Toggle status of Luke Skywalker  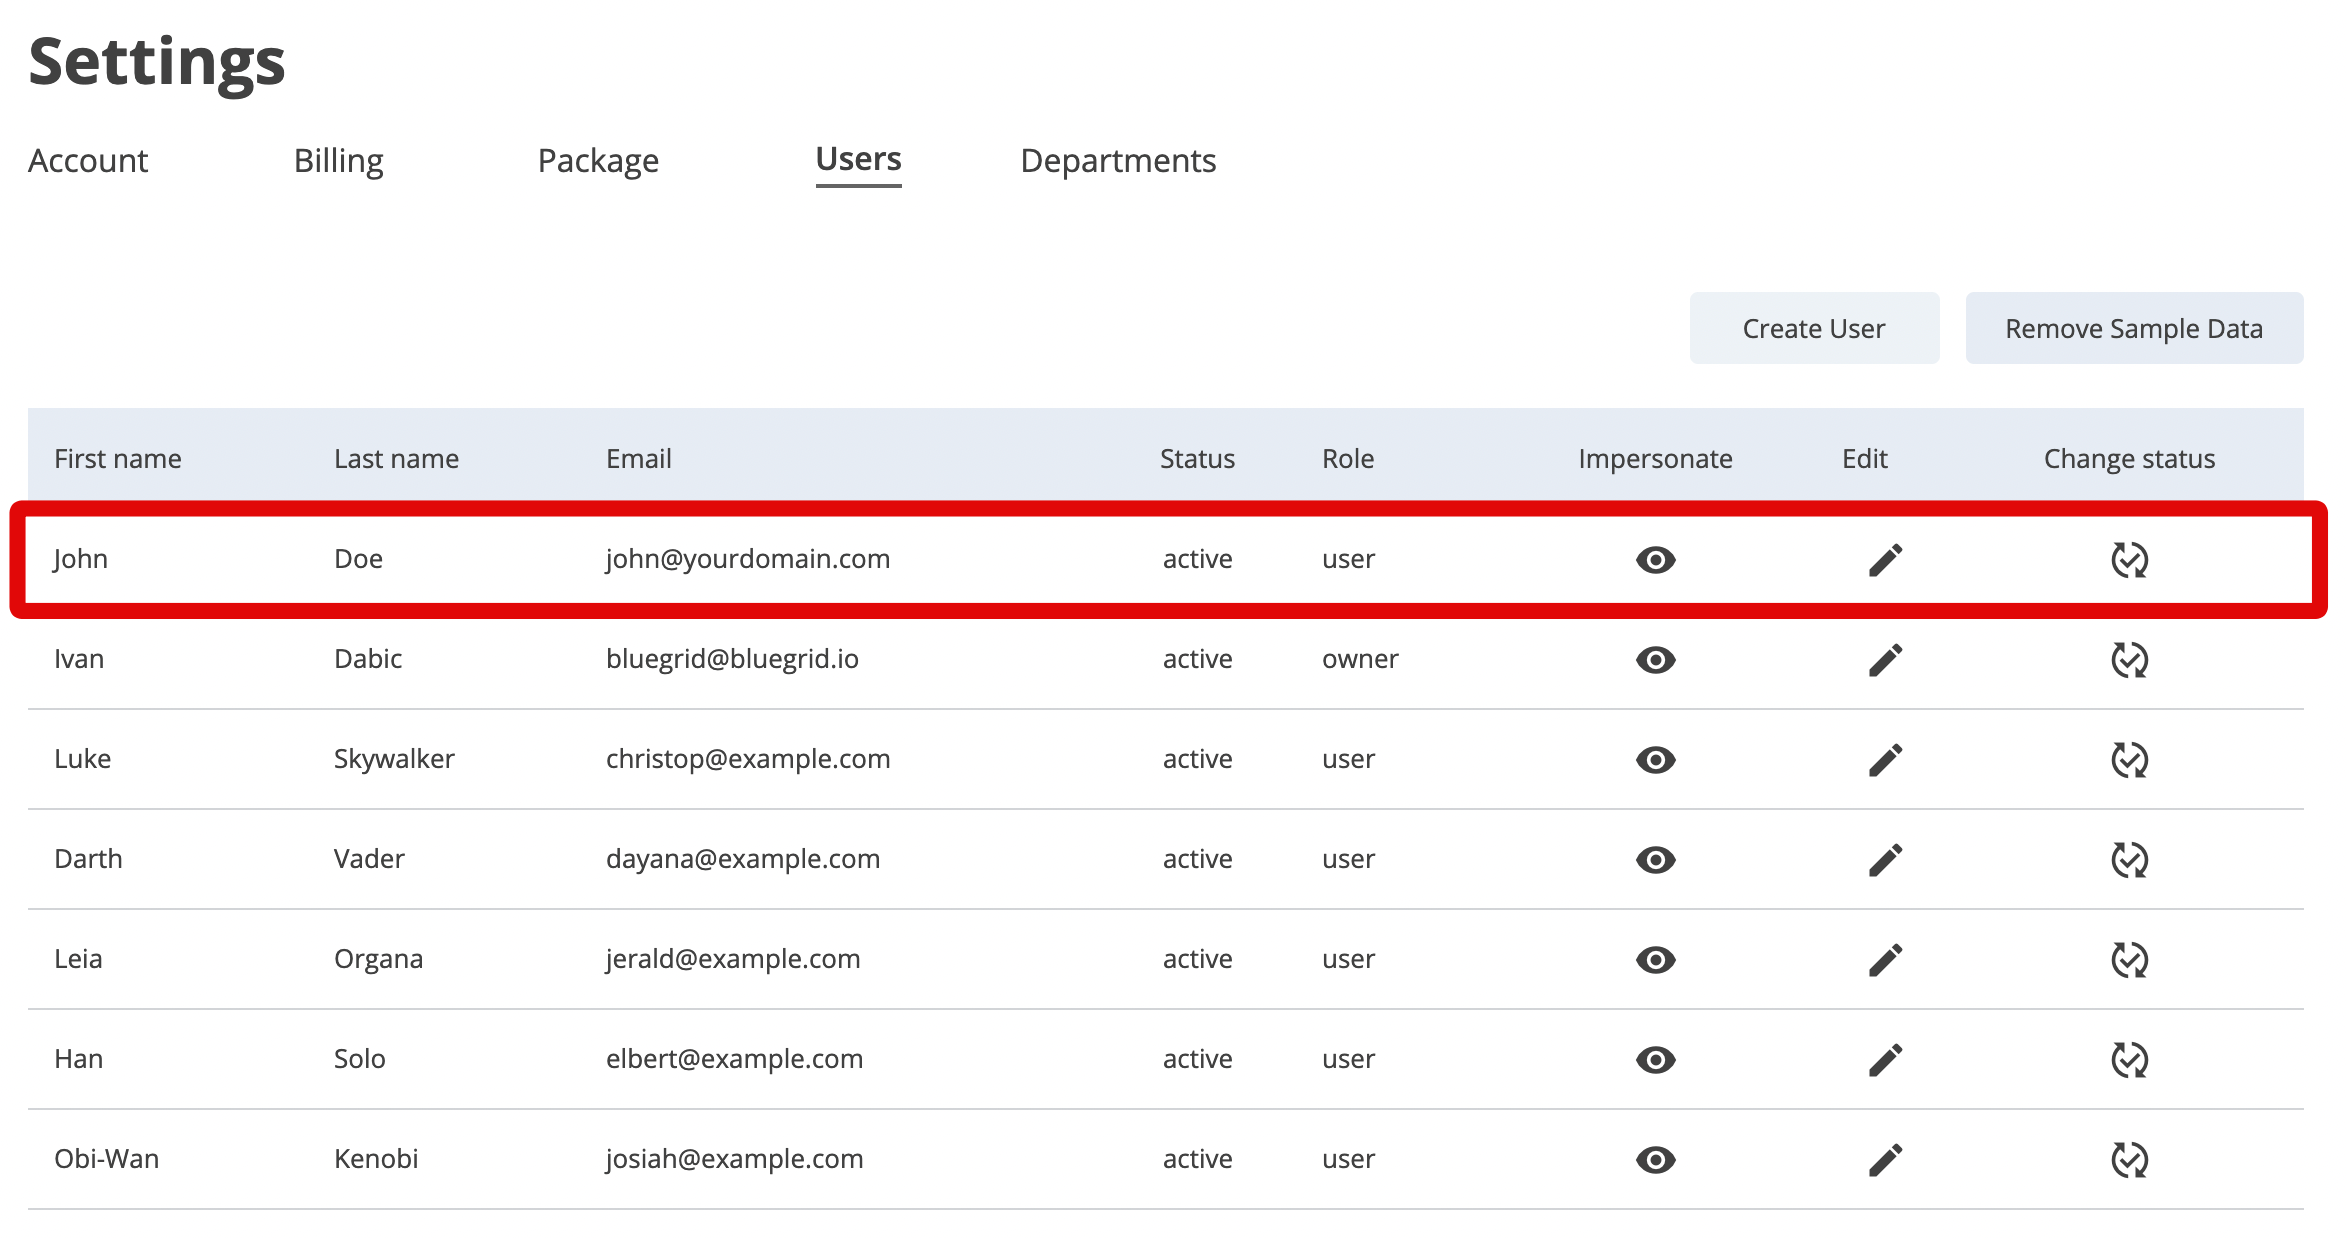pyautogui.click(x=2129, y=760)
